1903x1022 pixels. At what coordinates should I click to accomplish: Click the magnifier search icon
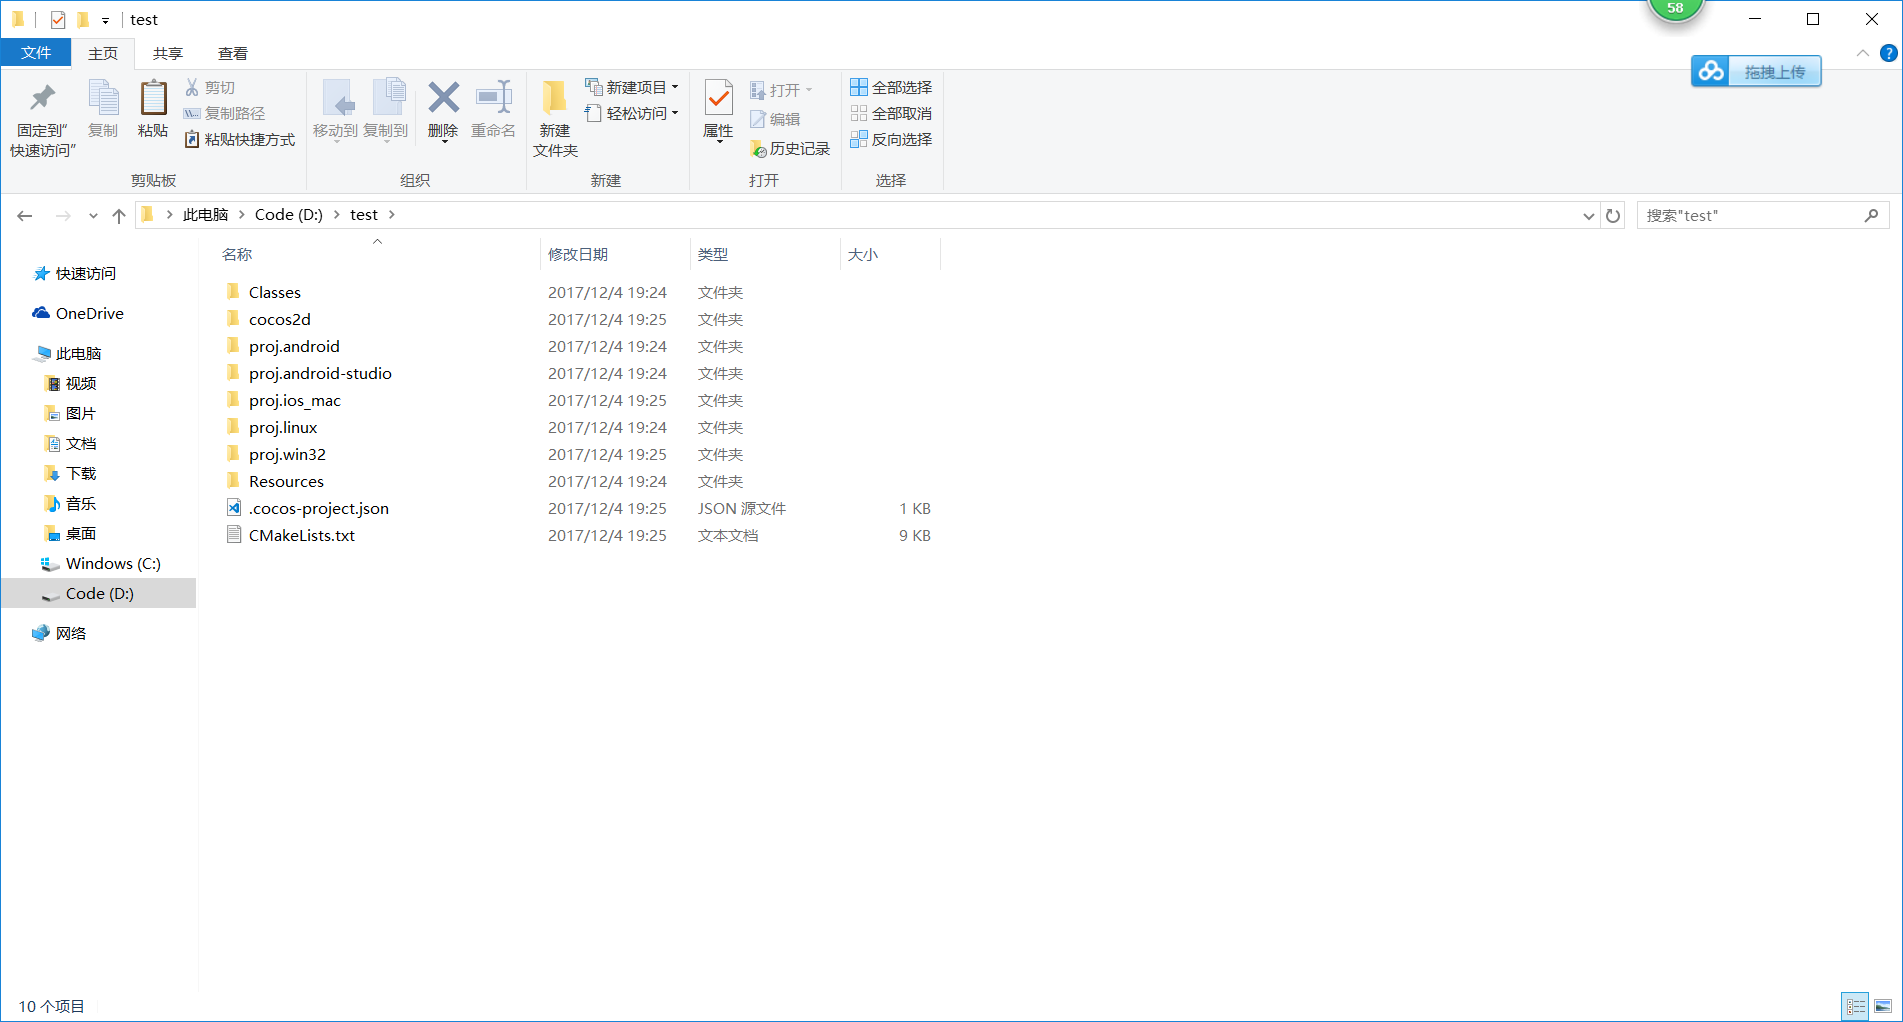(x=1871, y=215)
